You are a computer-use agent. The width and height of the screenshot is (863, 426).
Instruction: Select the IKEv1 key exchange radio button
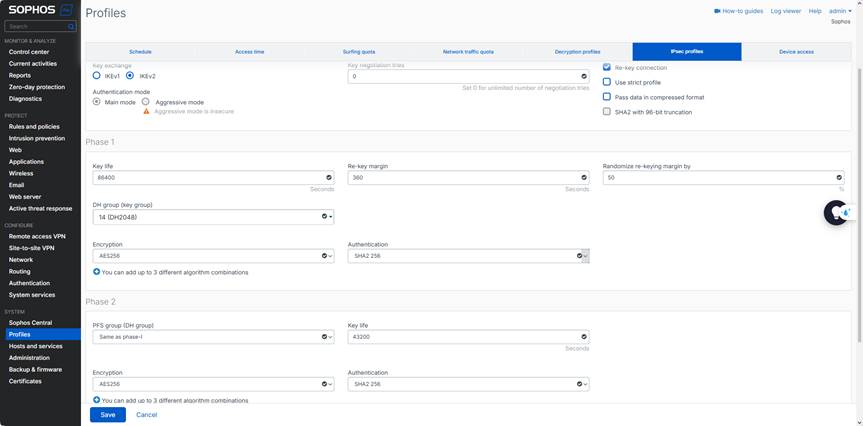[97, 75]
